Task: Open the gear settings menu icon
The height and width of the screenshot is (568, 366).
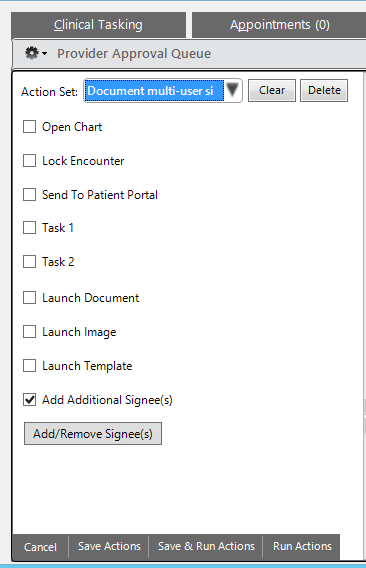Action: click(36, 53)
